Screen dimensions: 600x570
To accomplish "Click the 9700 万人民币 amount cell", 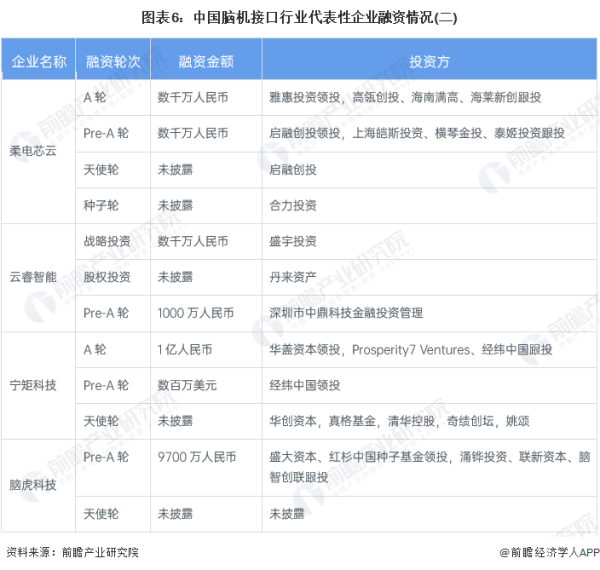I will tap(196, 457).
